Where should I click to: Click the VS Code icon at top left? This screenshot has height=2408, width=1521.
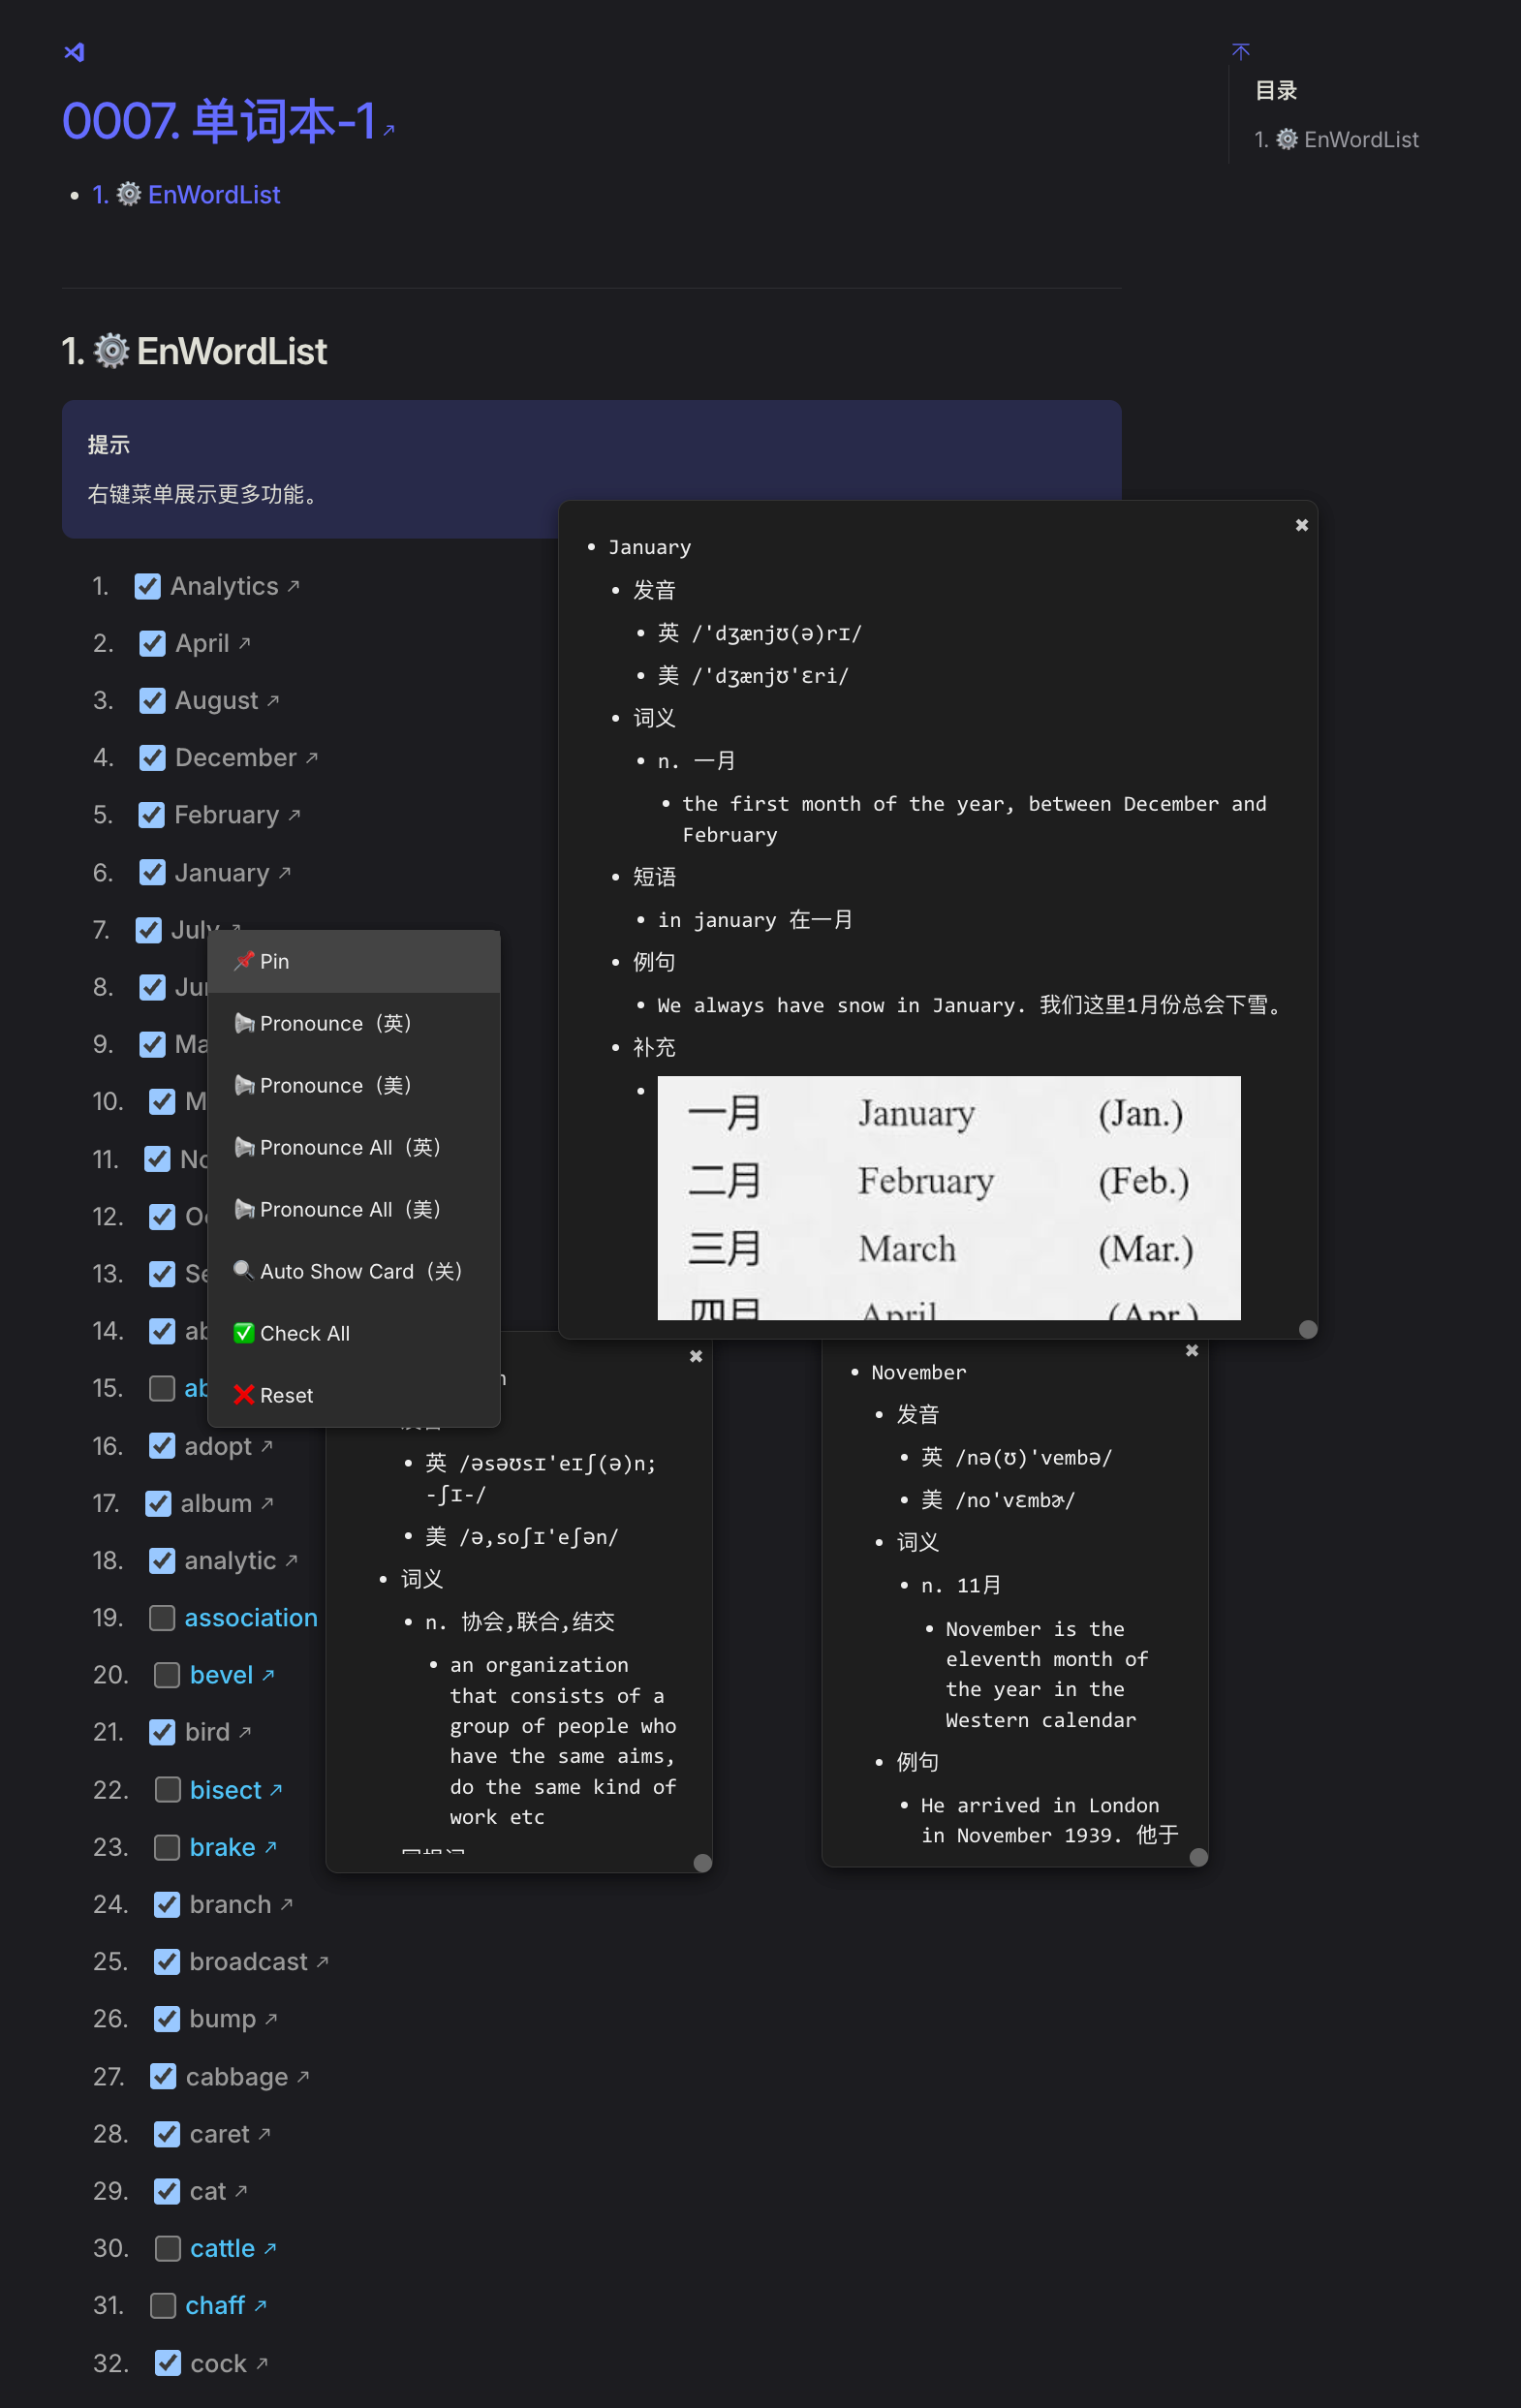[x=74, y=52]
